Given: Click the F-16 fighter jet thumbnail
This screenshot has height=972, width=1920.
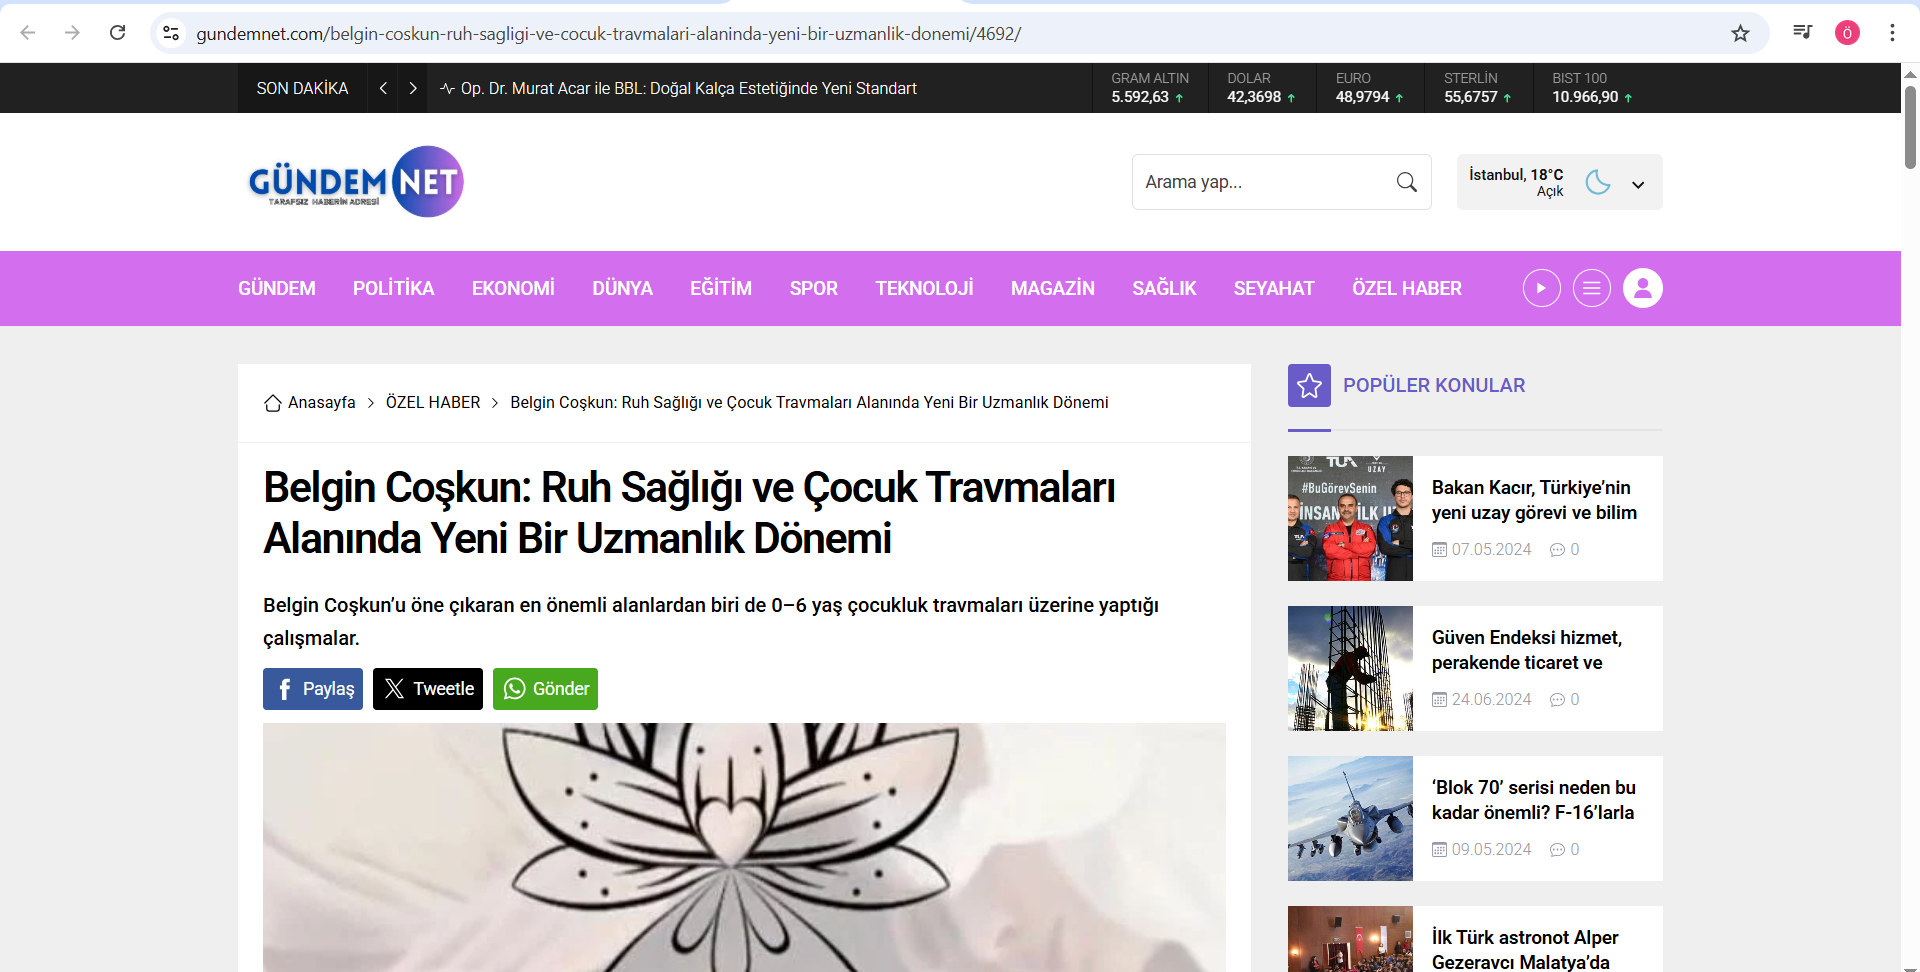Looking at the screenshot, I should 1350,818.
